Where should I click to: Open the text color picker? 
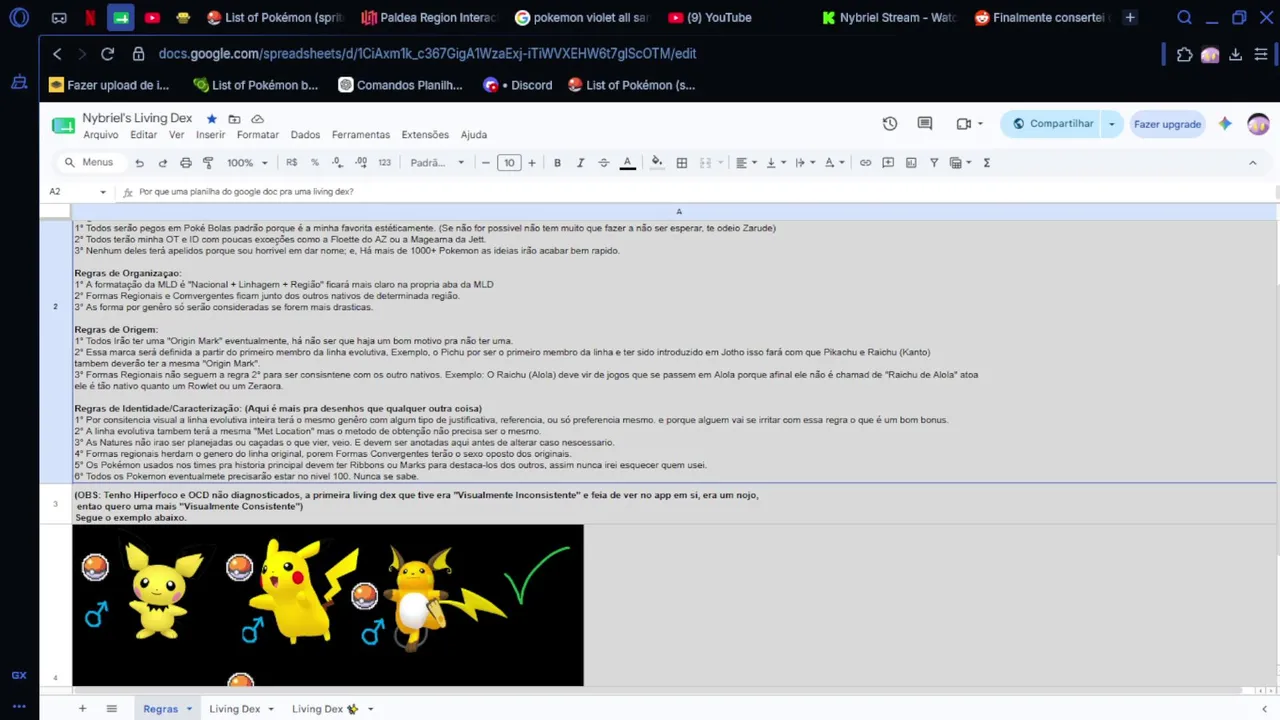[627, 163]
